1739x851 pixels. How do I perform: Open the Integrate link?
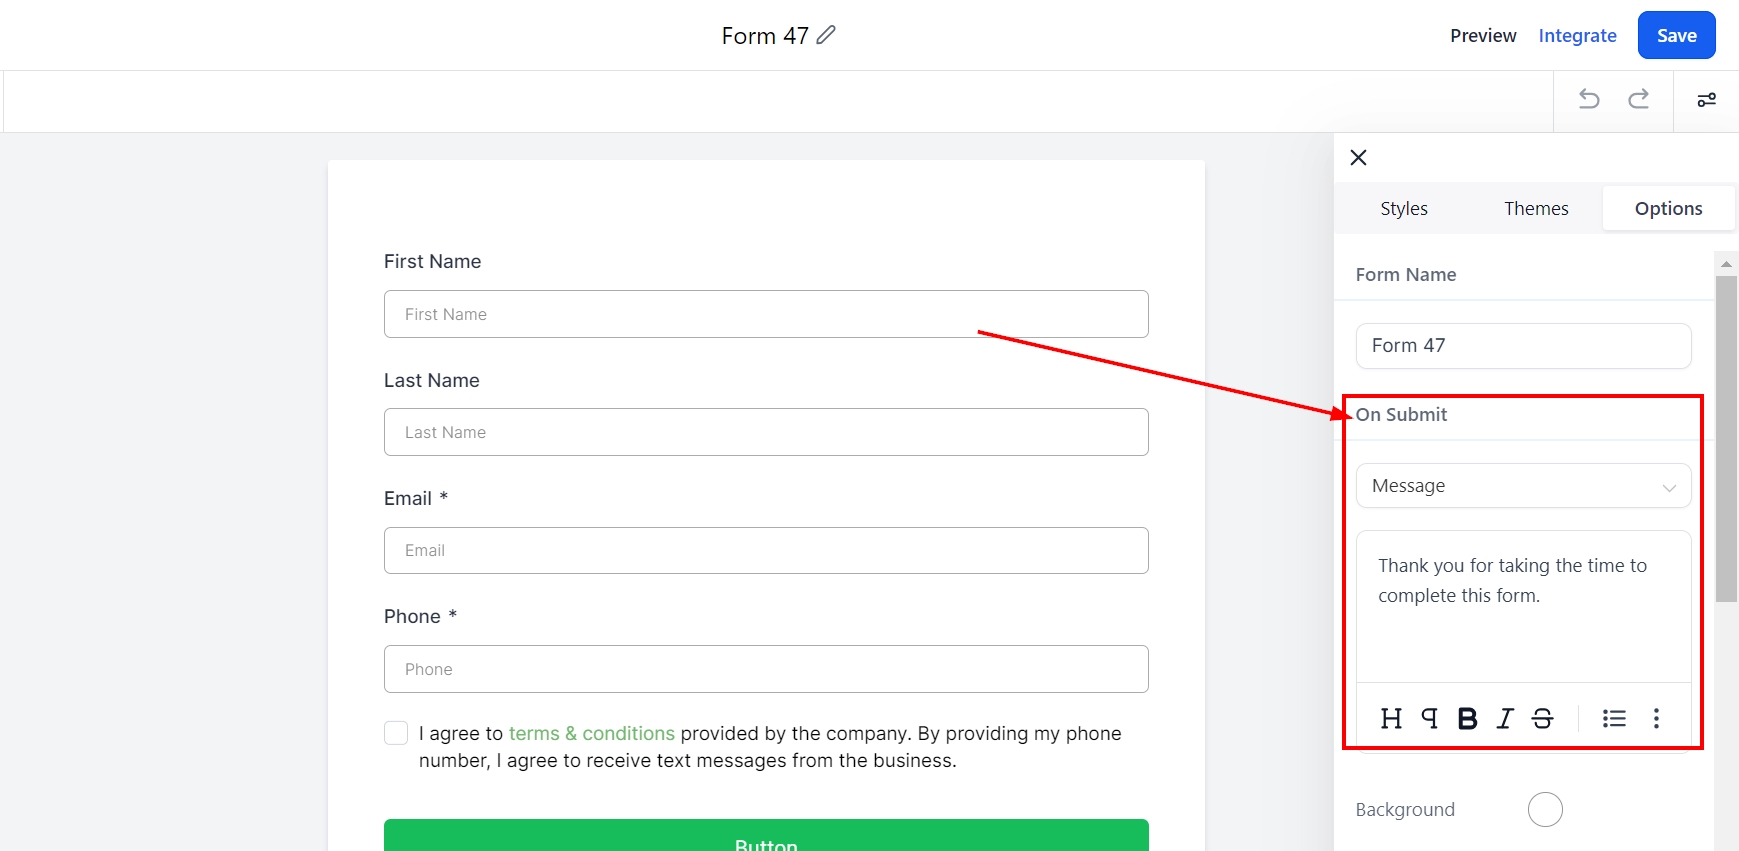point(1577,36)
